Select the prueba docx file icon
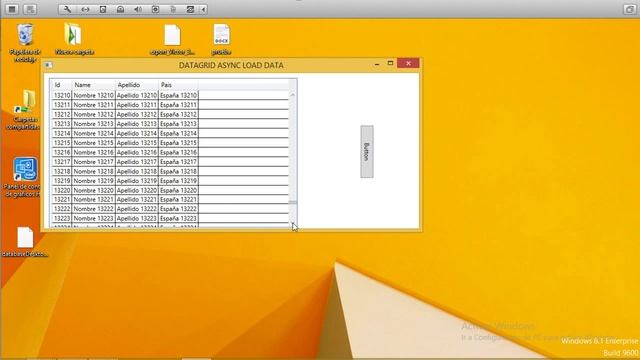 click(x=222, y=40)
